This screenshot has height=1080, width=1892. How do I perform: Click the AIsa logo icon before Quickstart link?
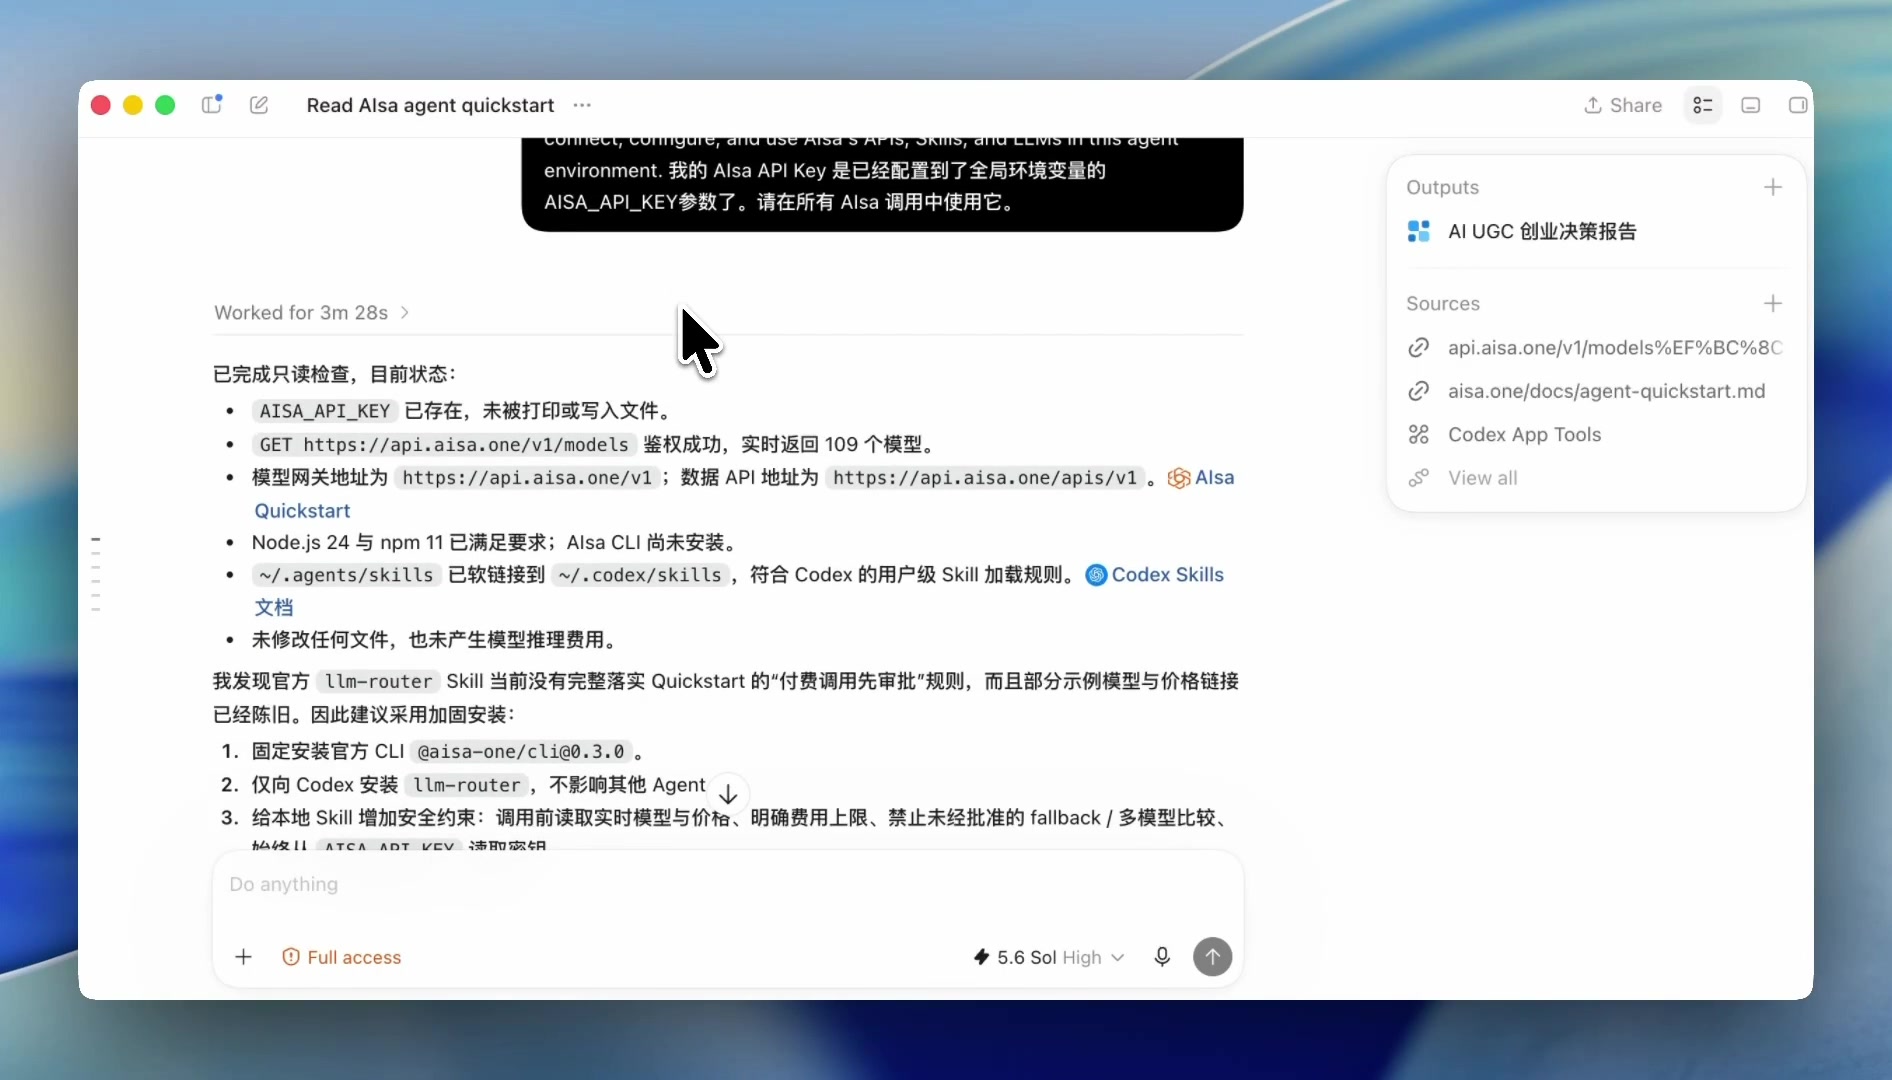(1178, 478)
